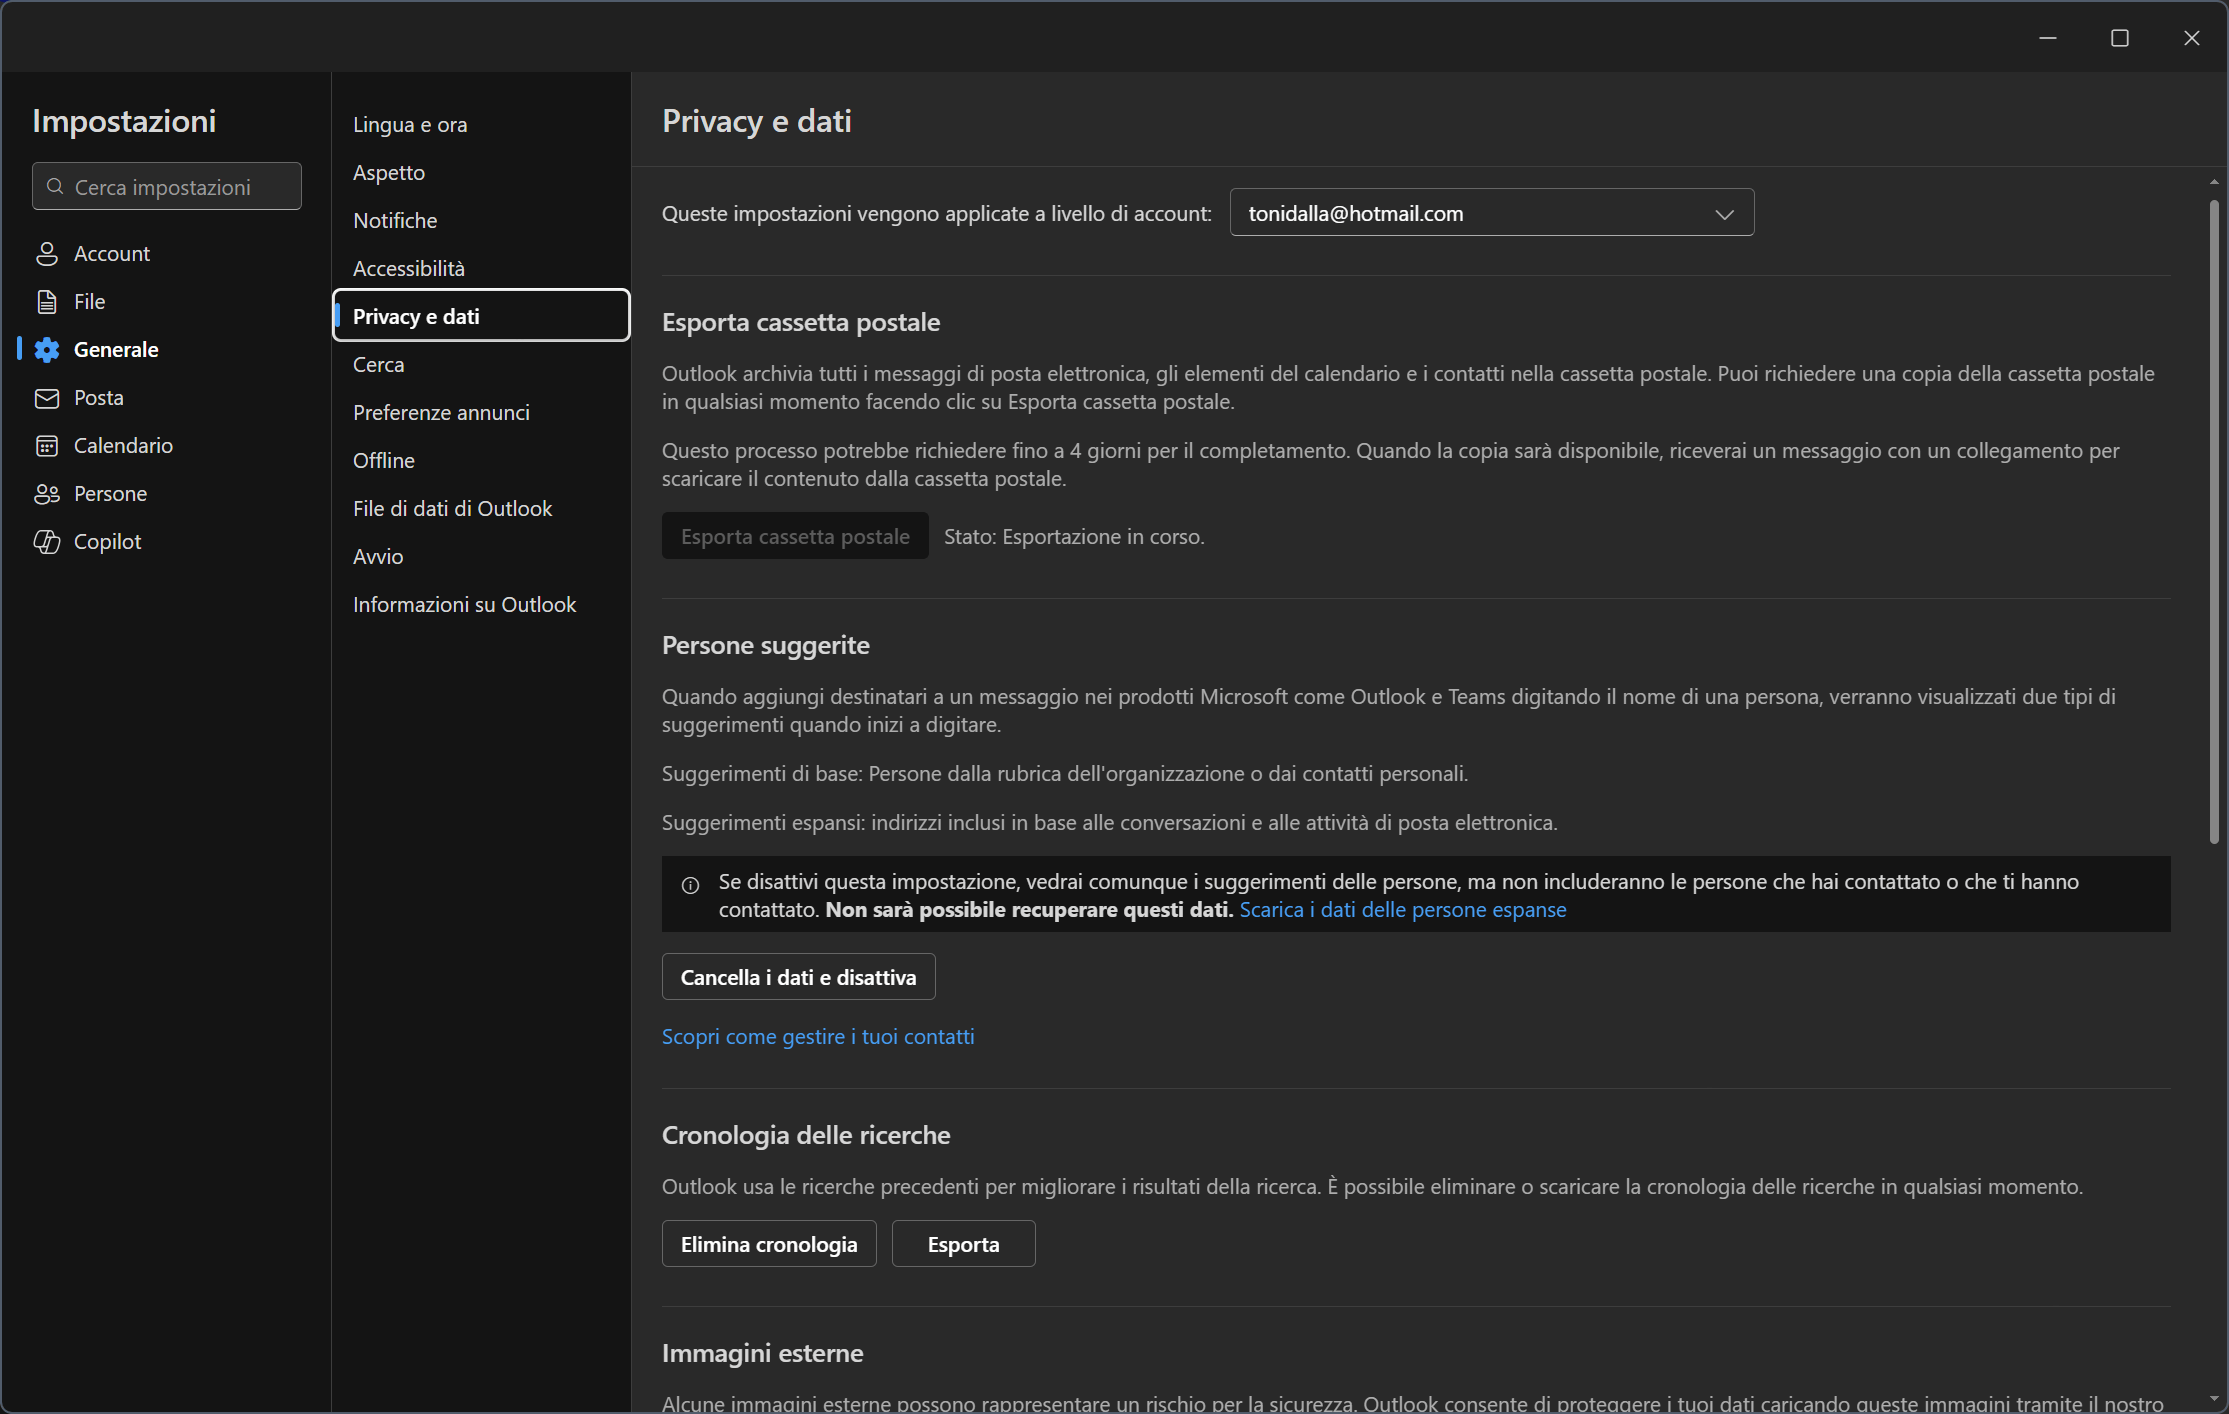Click Elimina cronologia button
The image size is (2229, 1414).
[x=769, y=1244]
